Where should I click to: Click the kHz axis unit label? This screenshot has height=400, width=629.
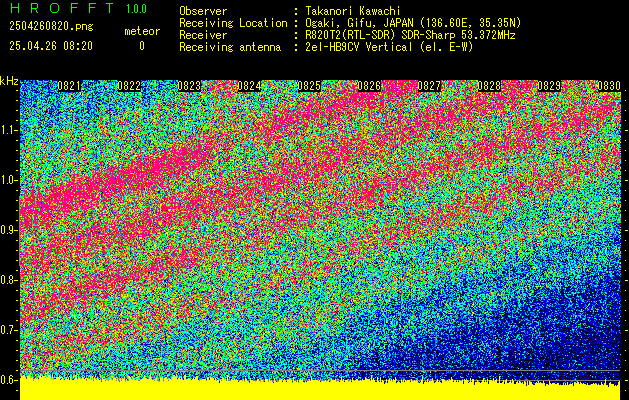point(9,81)
